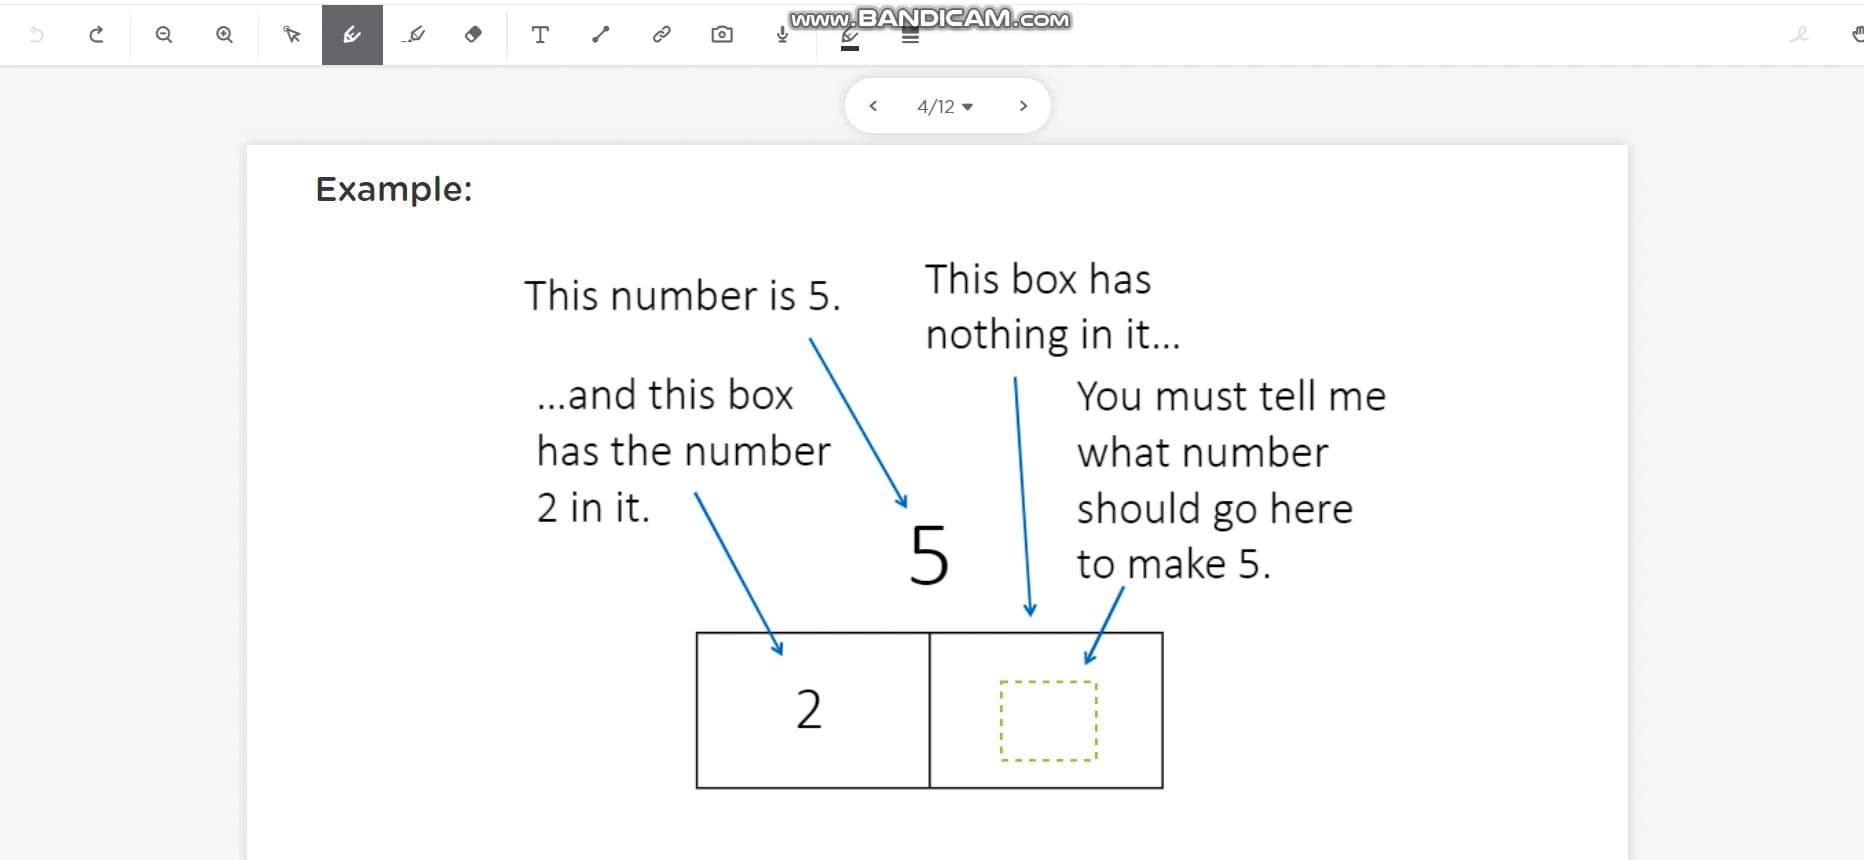The width and height of the screenshot is (1864, 860).
Task: Click the link insert icon
Action: [x=662, y=35]
